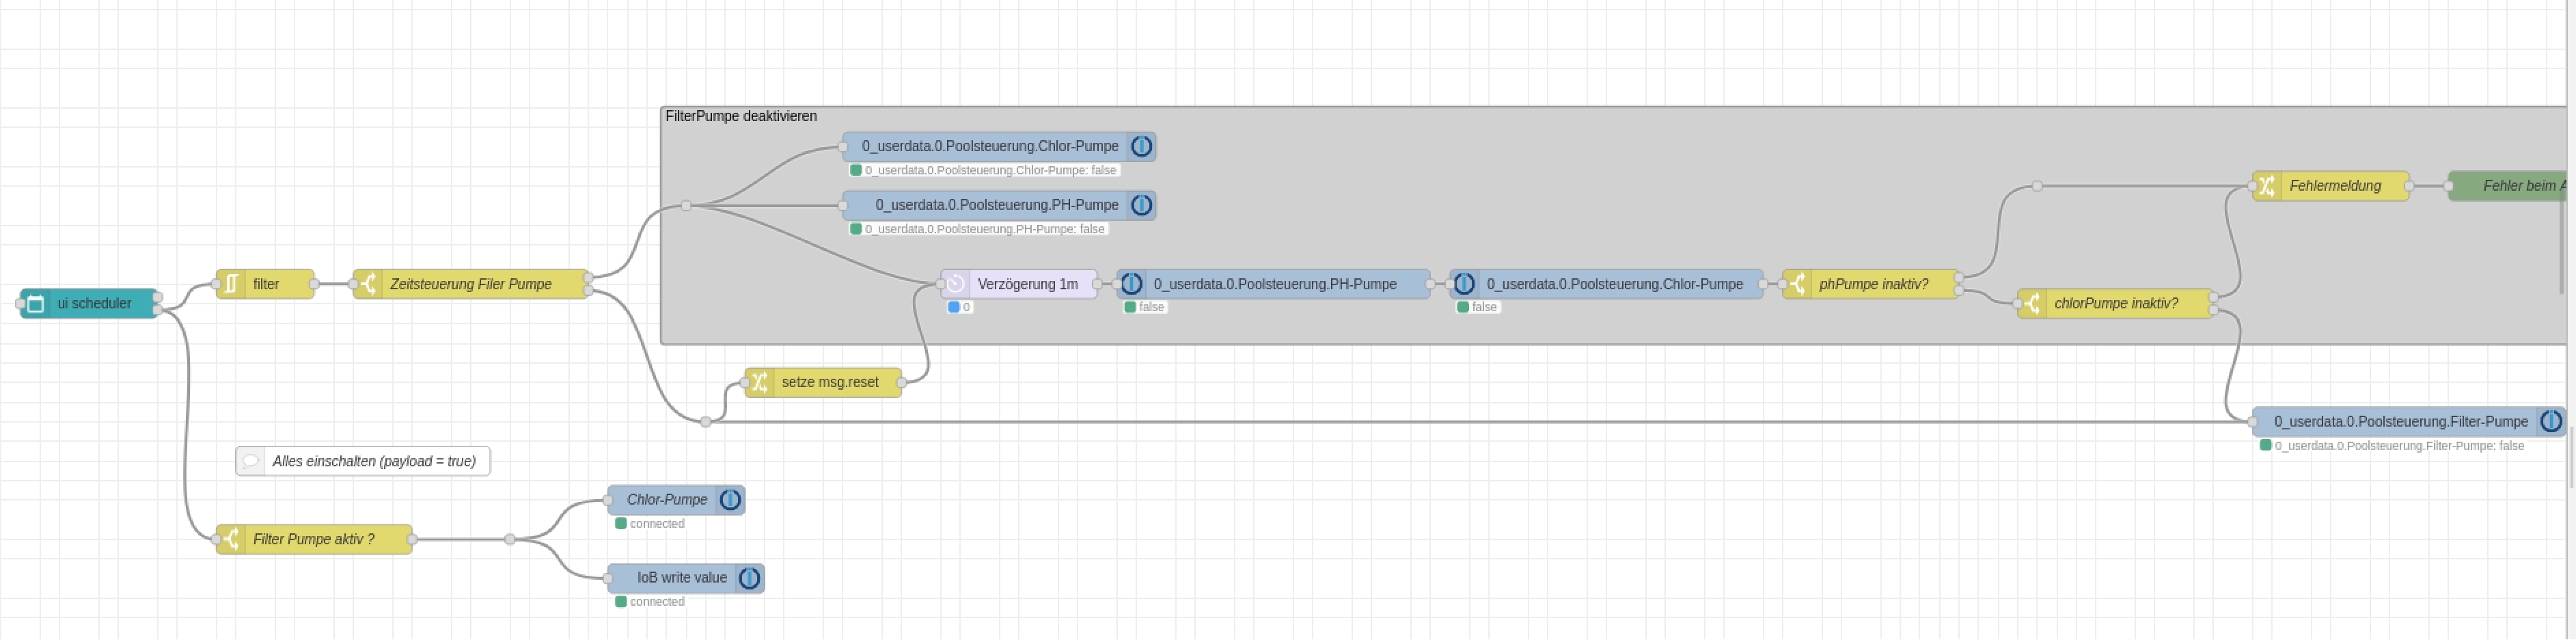This screenshot has width=2576, height=640.
Task: Click the output port of filter node
Action: (314, 284)
